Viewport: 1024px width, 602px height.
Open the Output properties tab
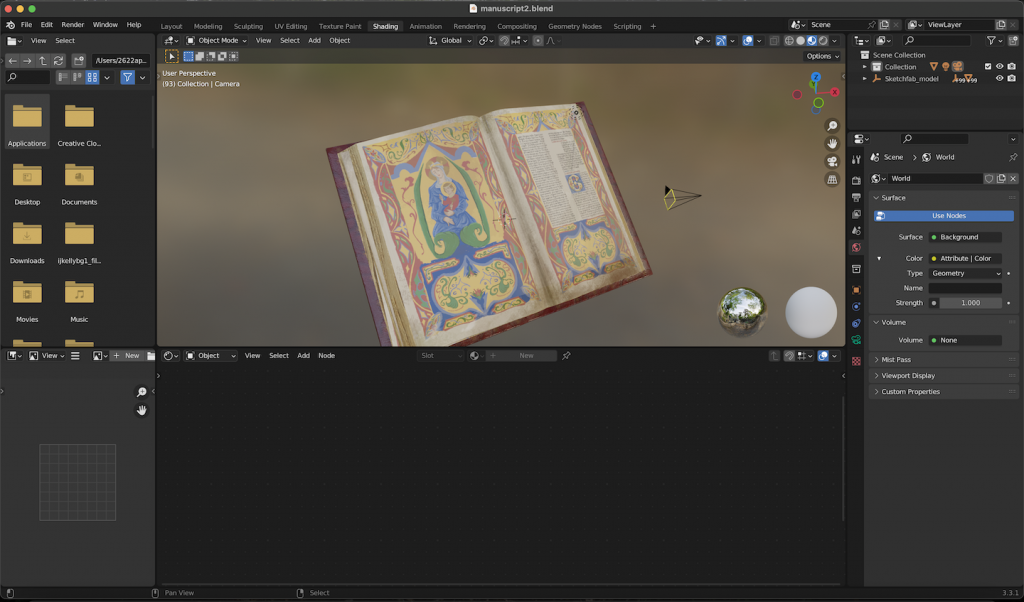[856, 197]
